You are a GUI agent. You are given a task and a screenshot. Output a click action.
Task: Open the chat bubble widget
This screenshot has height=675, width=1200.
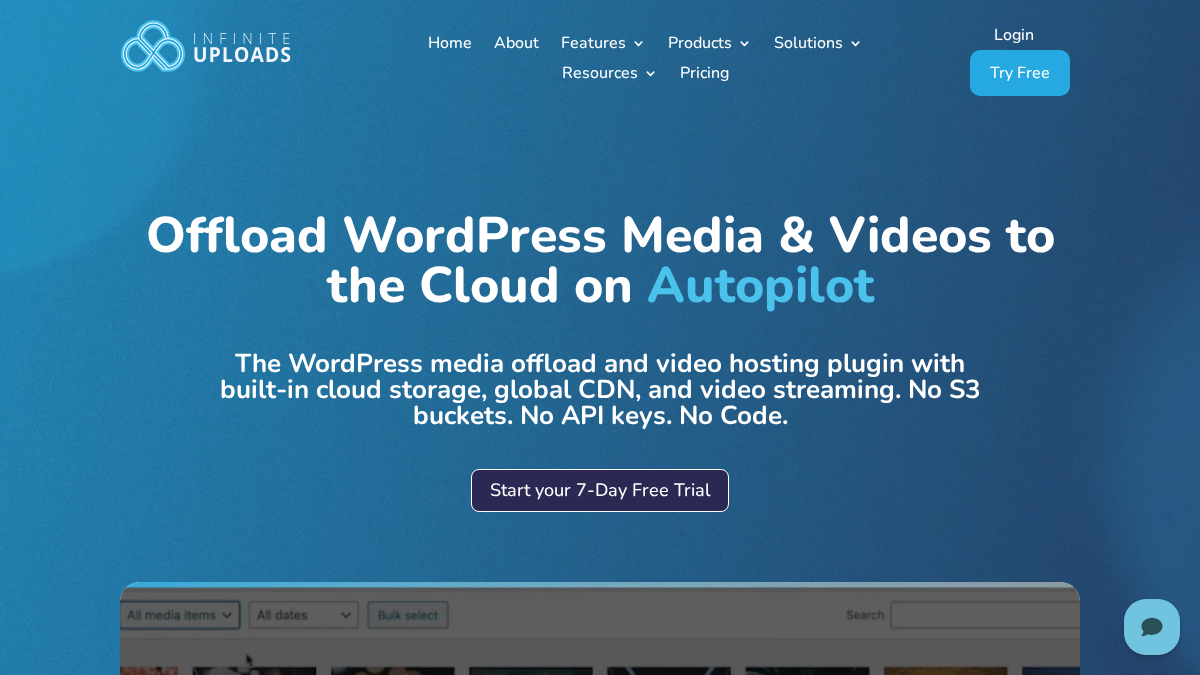pos(1152,627)
